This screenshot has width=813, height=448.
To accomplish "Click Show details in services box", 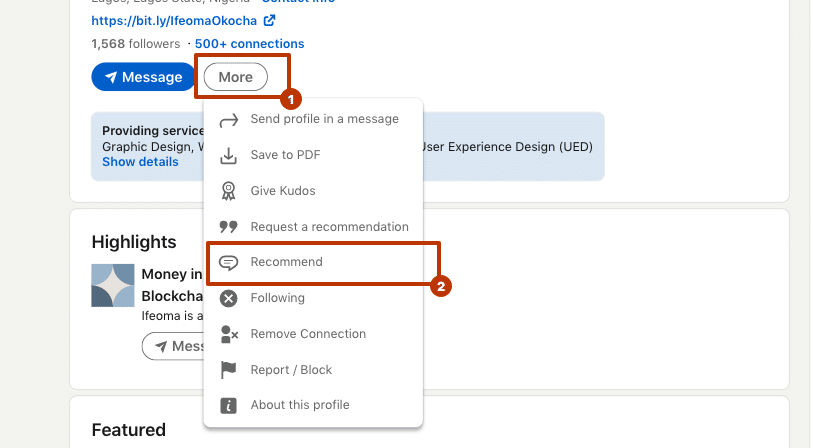I will click(x=140, y=162).
